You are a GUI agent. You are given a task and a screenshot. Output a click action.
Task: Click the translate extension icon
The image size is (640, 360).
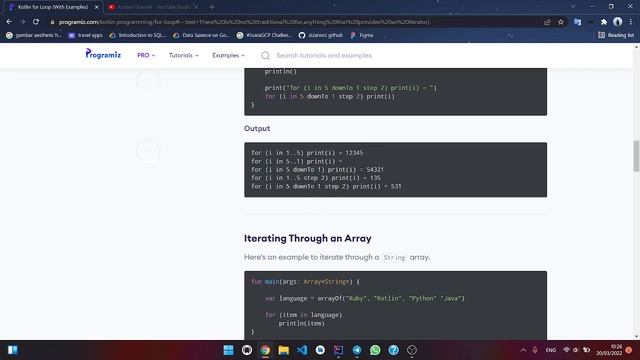[x=578, y=22]
